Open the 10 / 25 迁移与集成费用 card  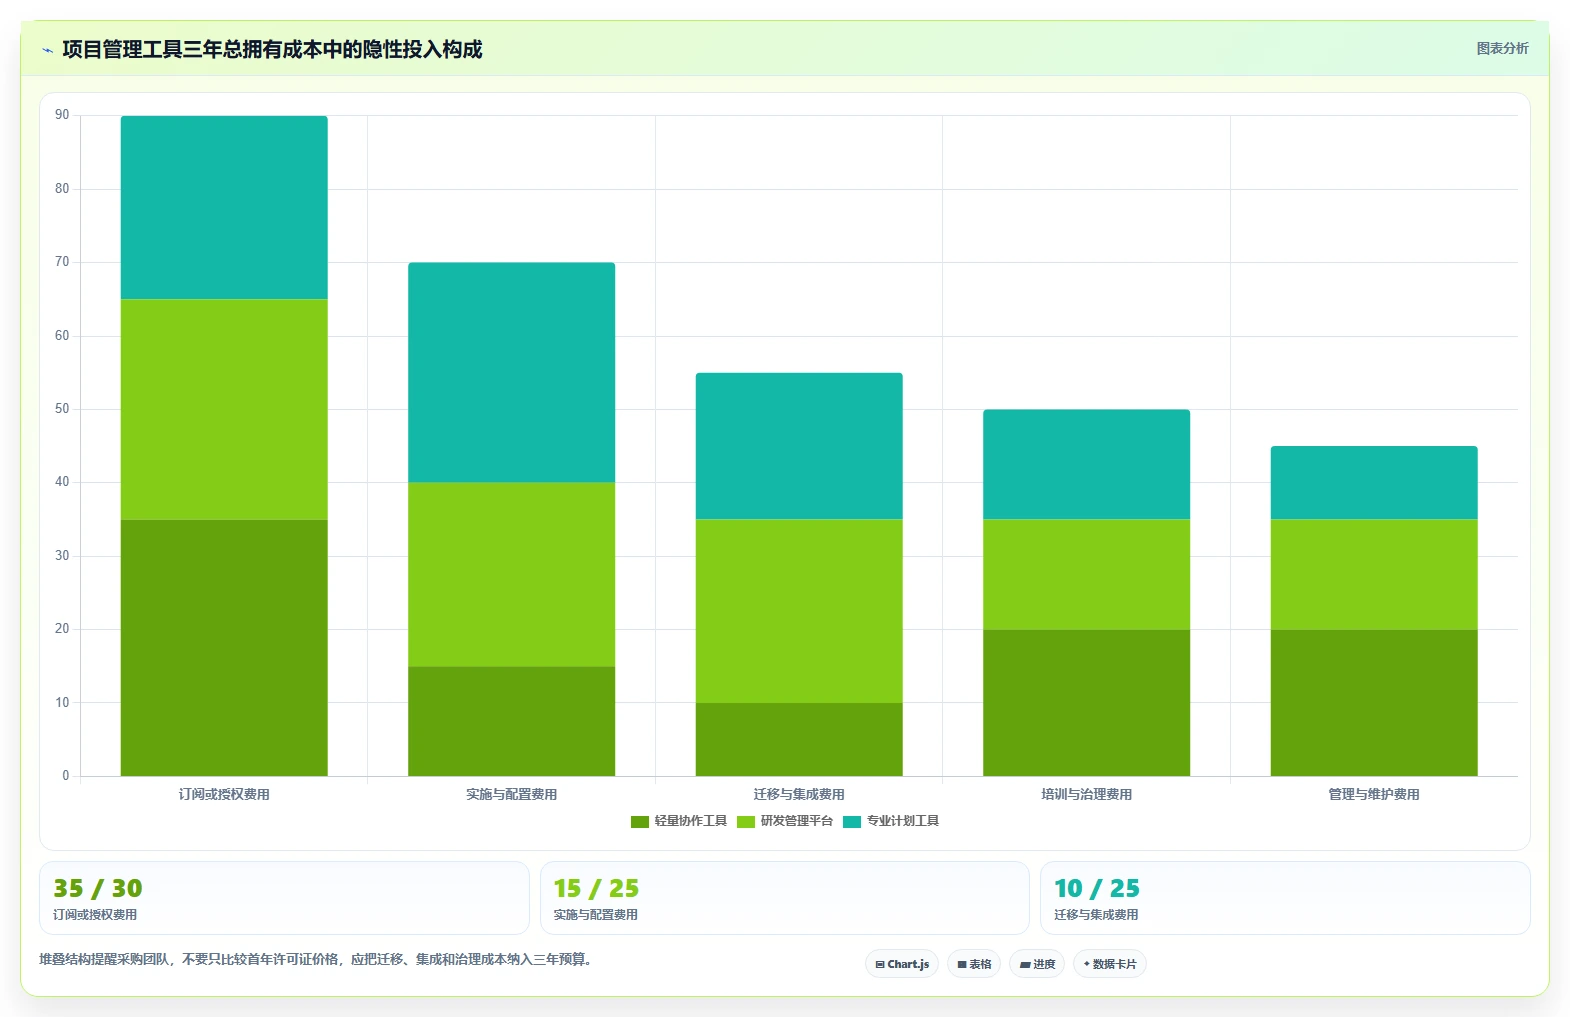(1285, 898)
